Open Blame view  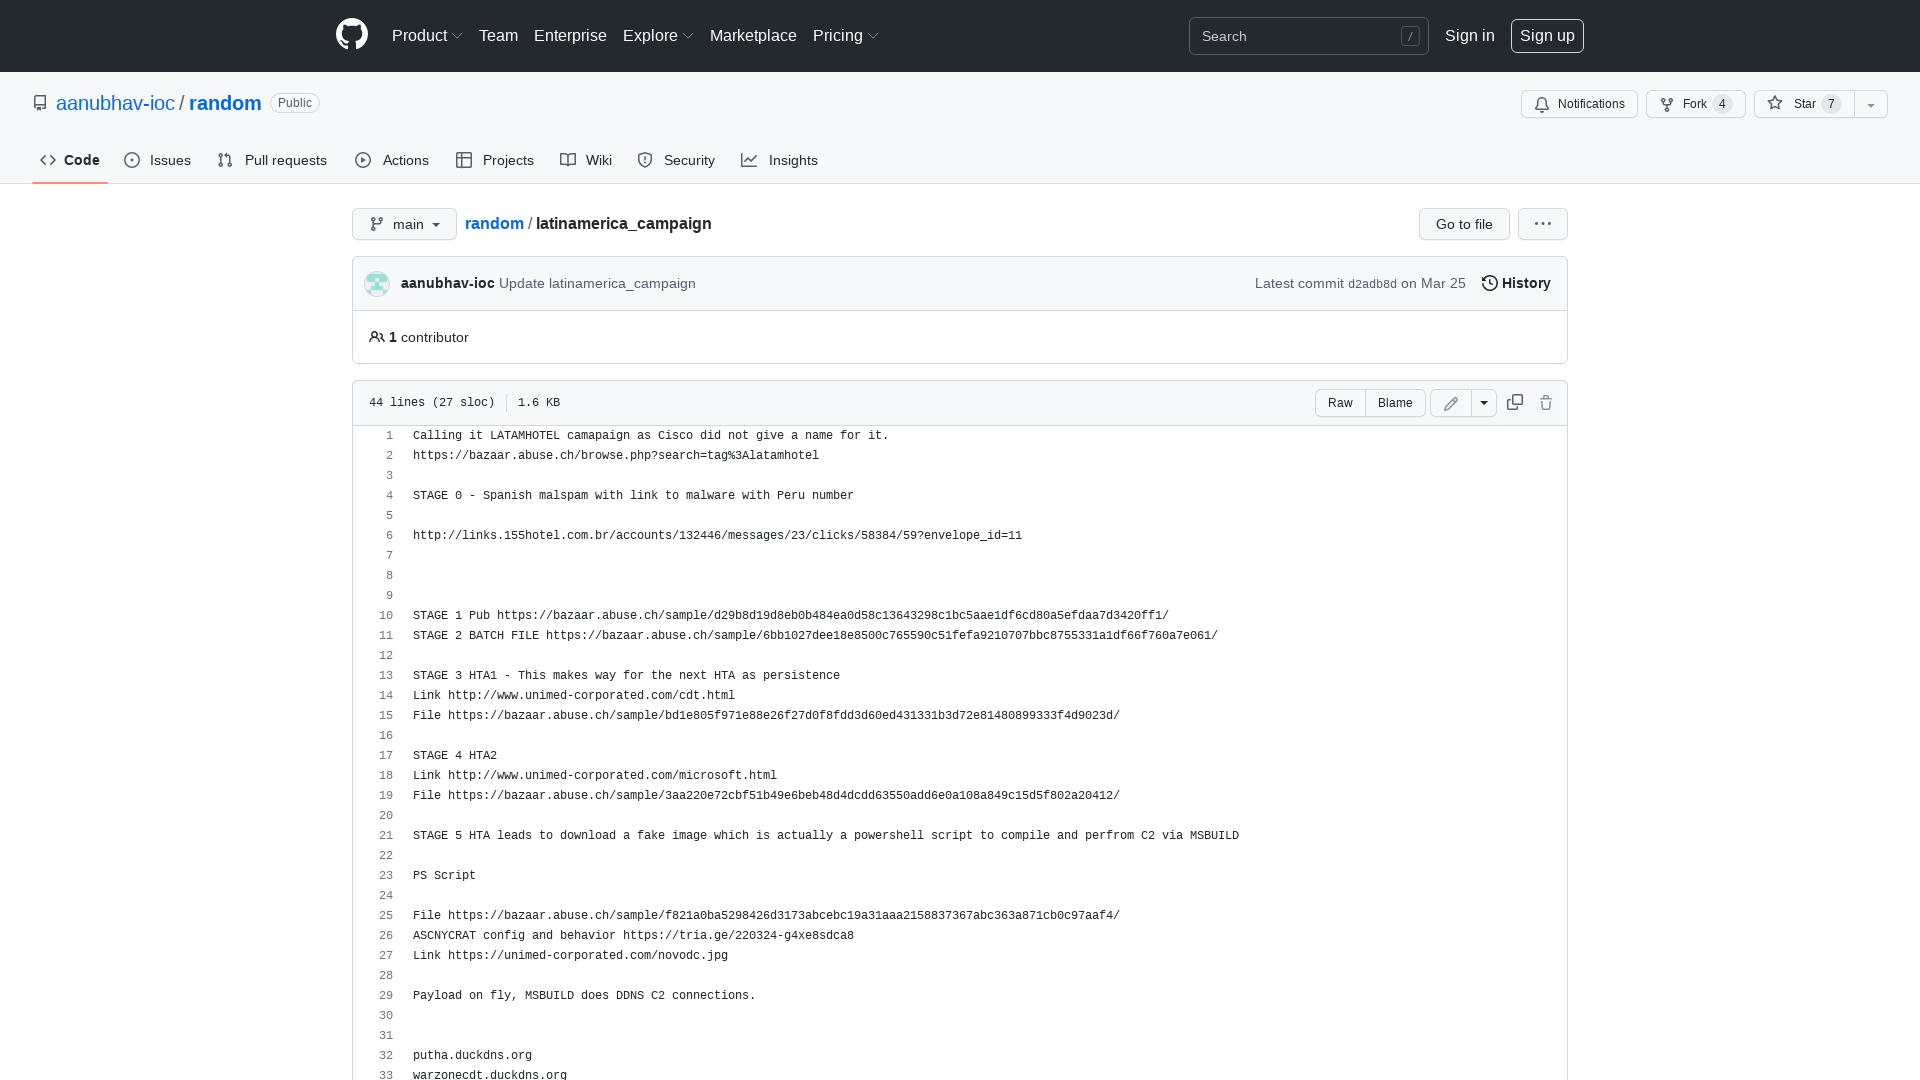1395,403
